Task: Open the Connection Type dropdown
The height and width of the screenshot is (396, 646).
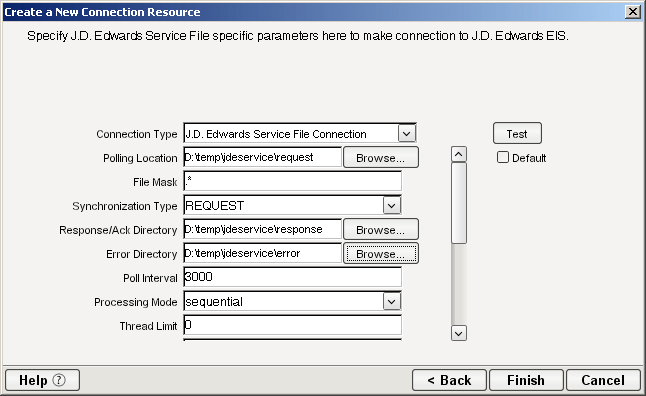Action: (x=407, y=134)
